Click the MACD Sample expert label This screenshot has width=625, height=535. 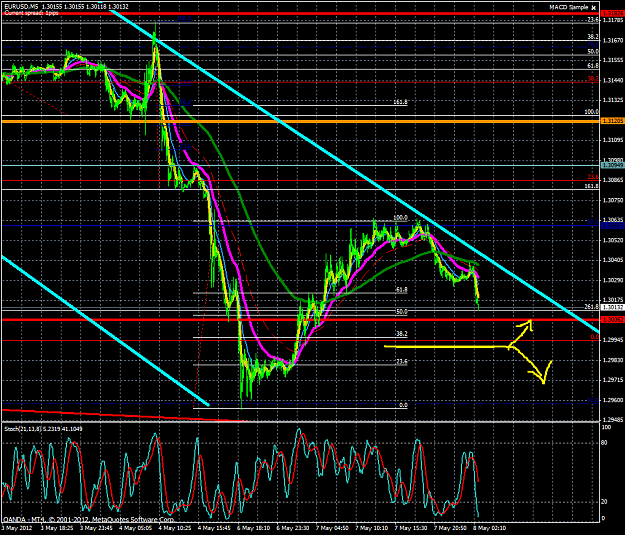tap(569, 7)
